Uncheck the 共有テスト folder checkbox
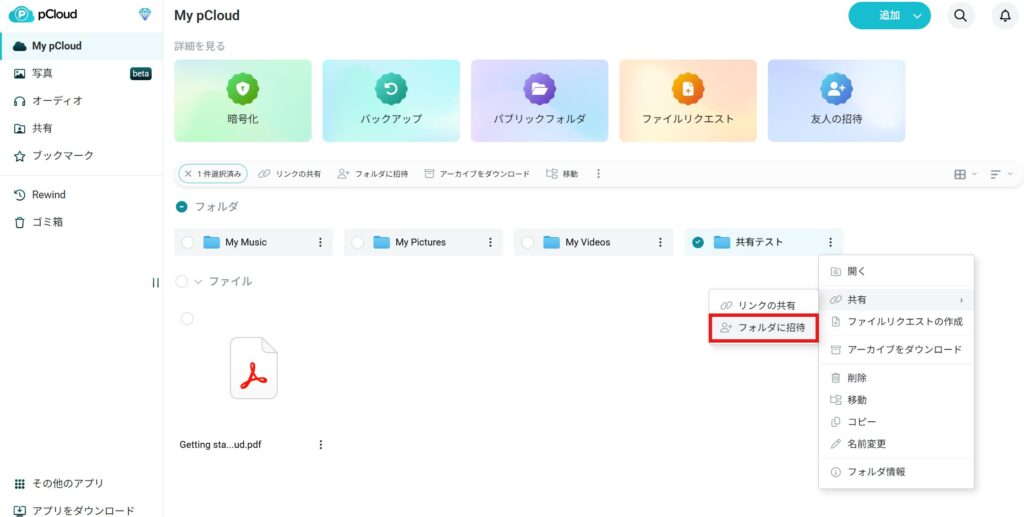Viewport: 1024px width, 517px height. pyautogui.click(x=698, y=242)
